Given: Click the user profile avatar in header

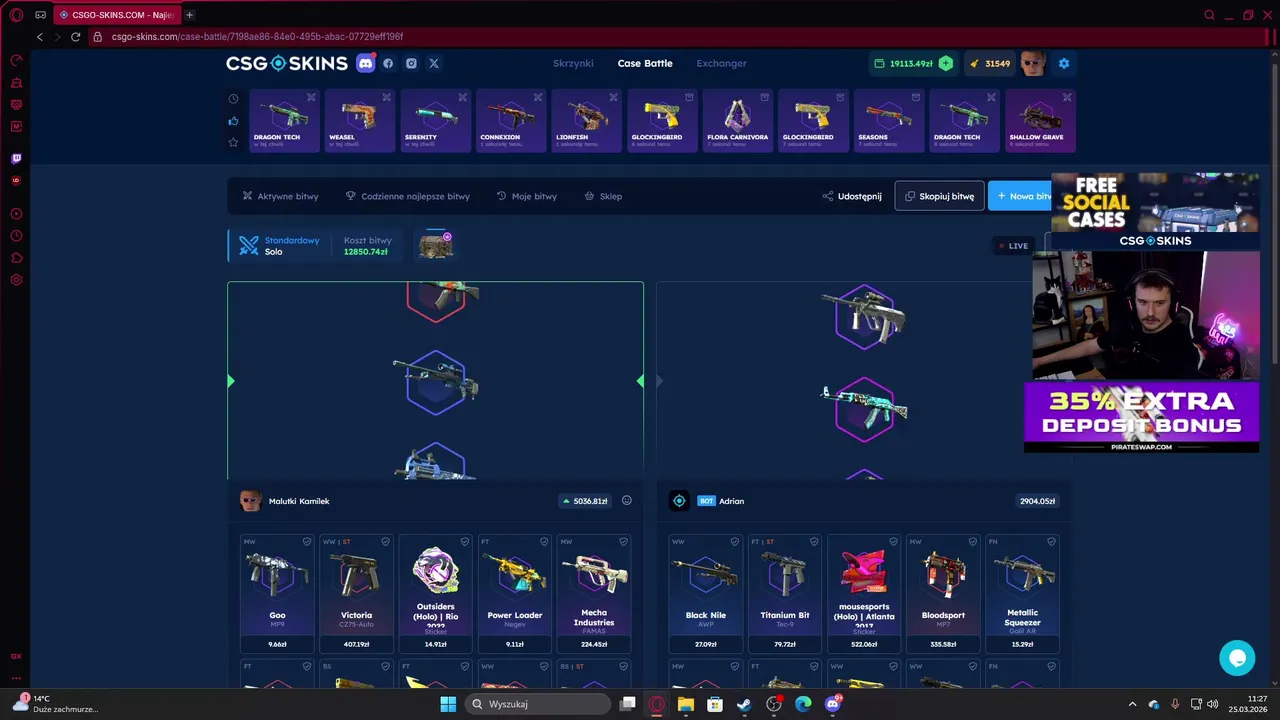Looking at the screenshot, I should 1033,63.
